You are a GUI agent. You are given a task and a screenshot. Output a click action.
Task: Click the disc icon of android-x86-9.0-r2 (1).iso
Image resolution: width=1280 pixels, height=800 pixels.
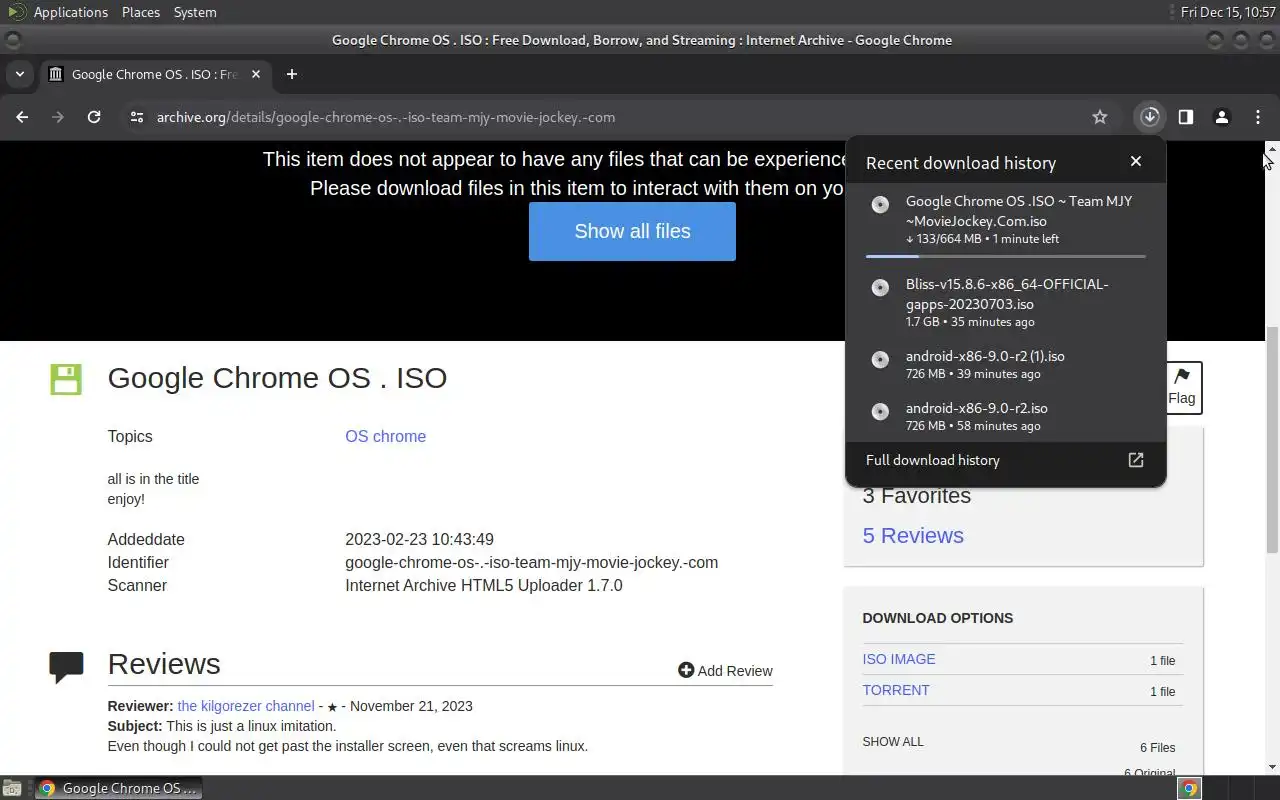[x=880, y=360]
